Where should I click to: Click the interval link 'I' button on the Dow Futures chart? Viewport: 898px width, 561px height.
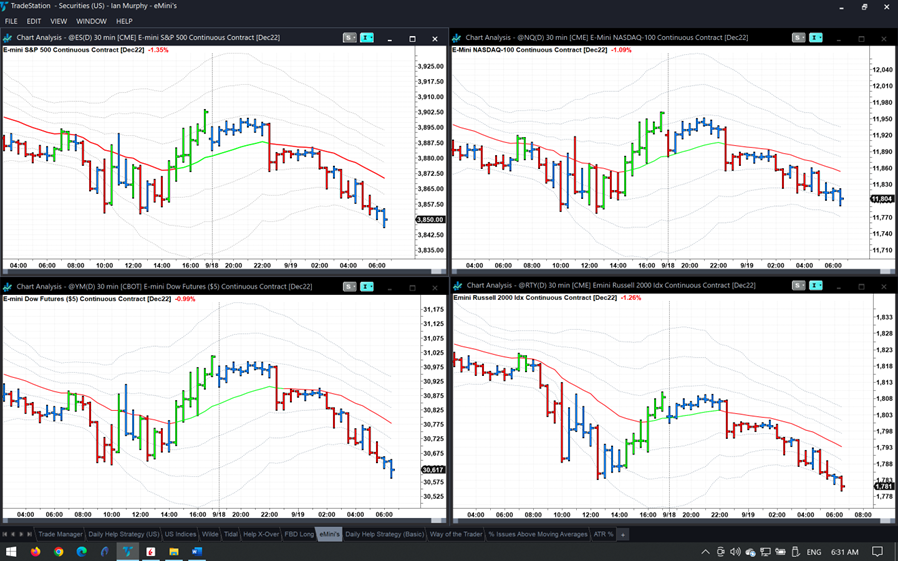(367, 287)
